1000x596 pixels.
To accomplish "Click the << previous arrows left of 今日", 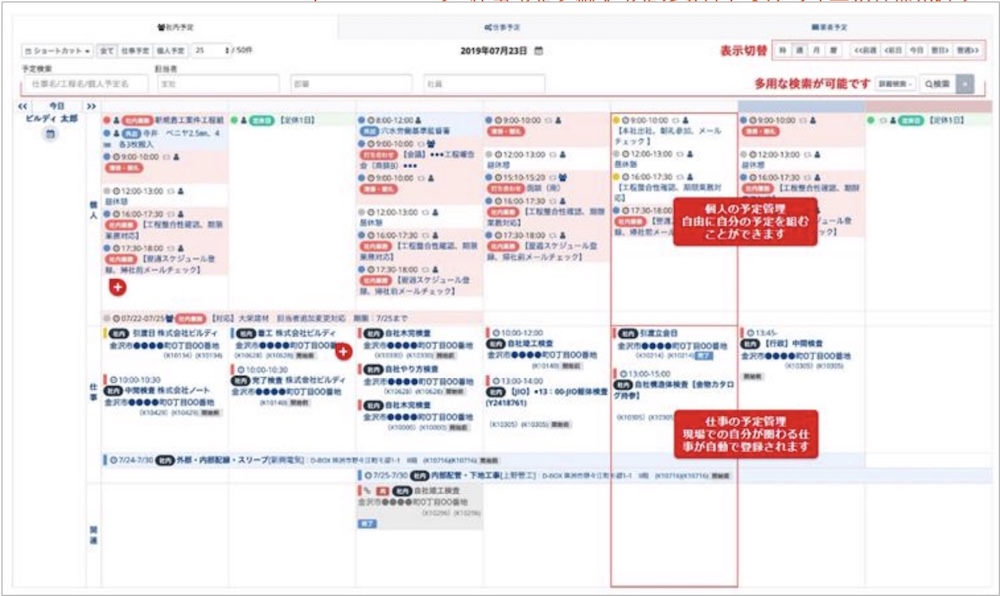I will point(21,105).
